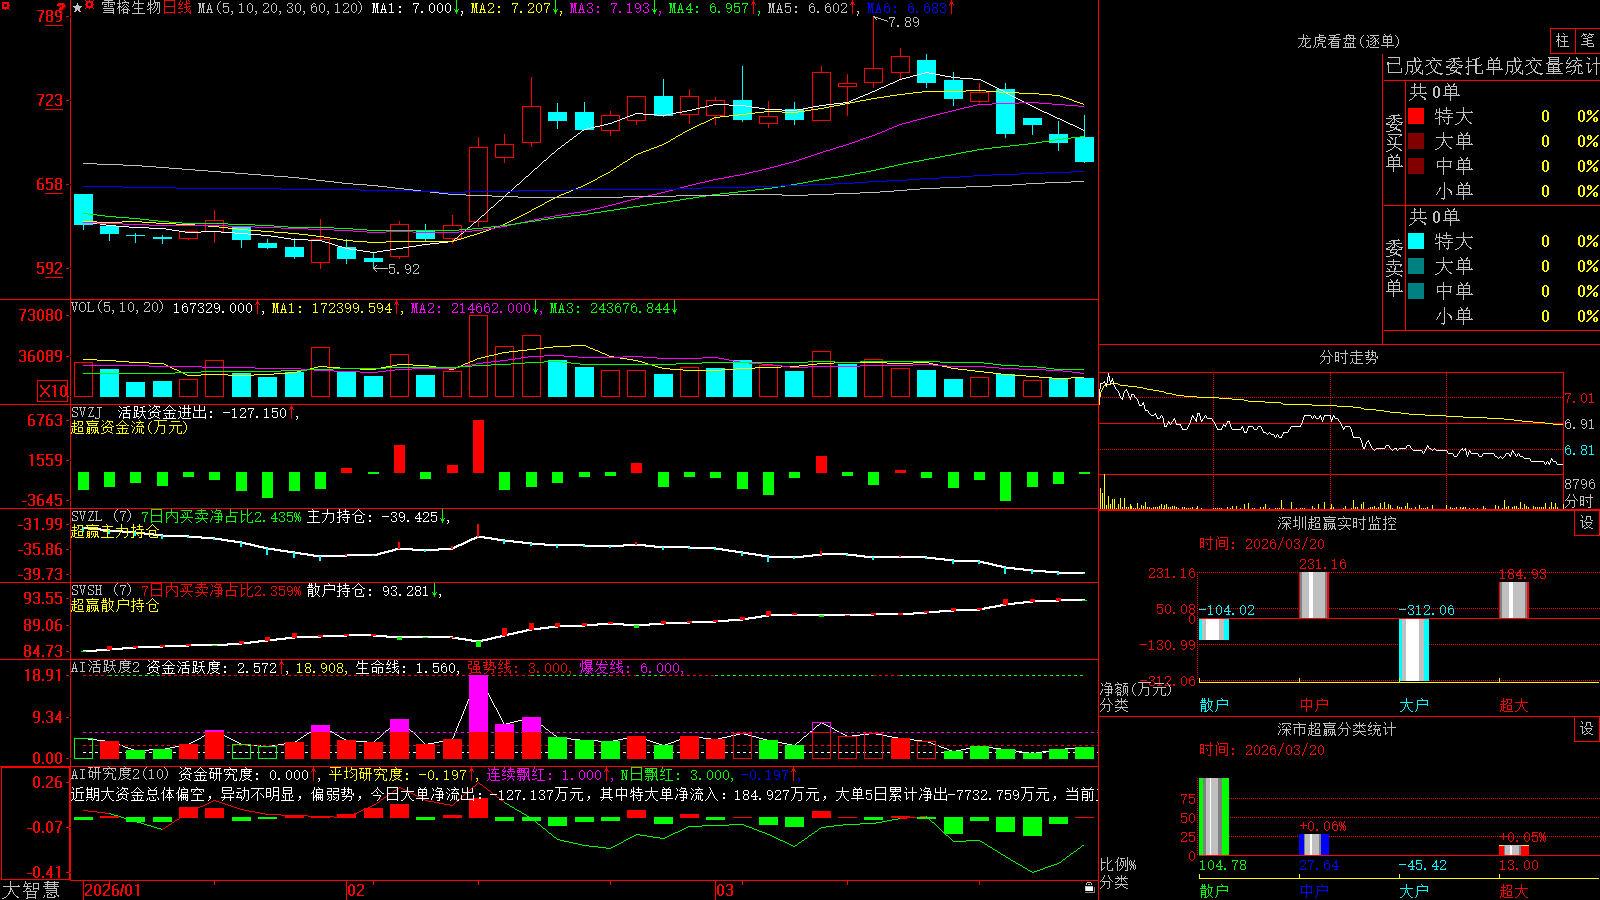Viewport: 1600px width, 900px height.
Task: Click the dark red 中单 buy-order swatch
Action: (1416, 166)
